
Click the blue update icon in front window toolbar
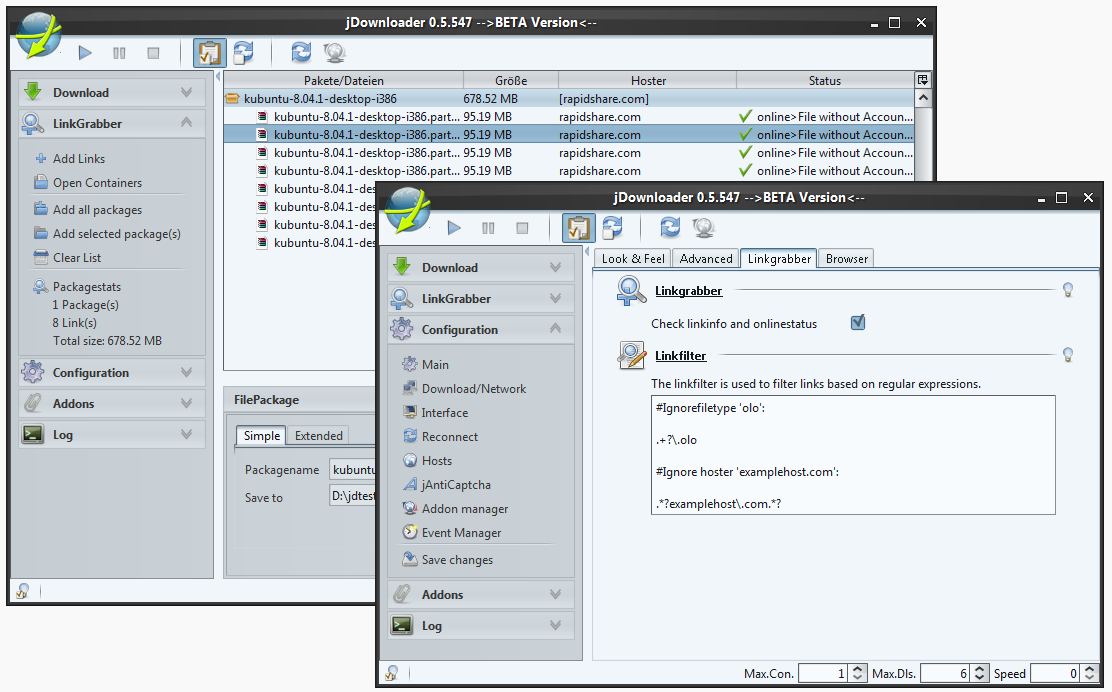[x=669, y=227]
